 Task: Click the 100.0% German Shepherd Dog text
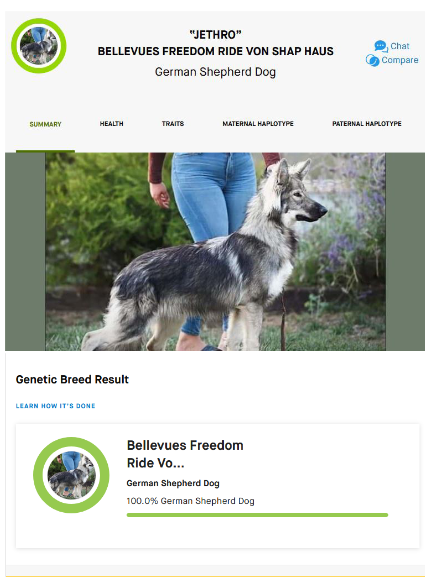coord(190,501)
